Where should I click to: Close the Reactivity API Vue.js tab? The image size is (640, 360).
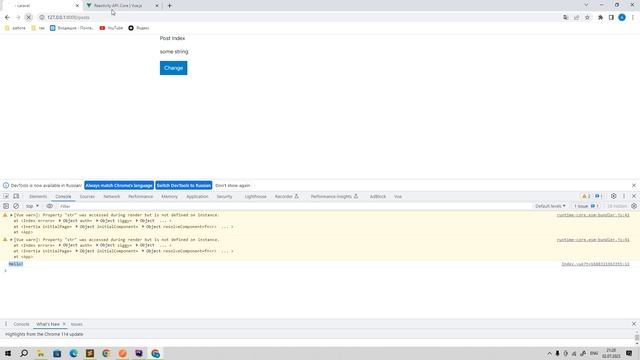[x=157, y=6]
